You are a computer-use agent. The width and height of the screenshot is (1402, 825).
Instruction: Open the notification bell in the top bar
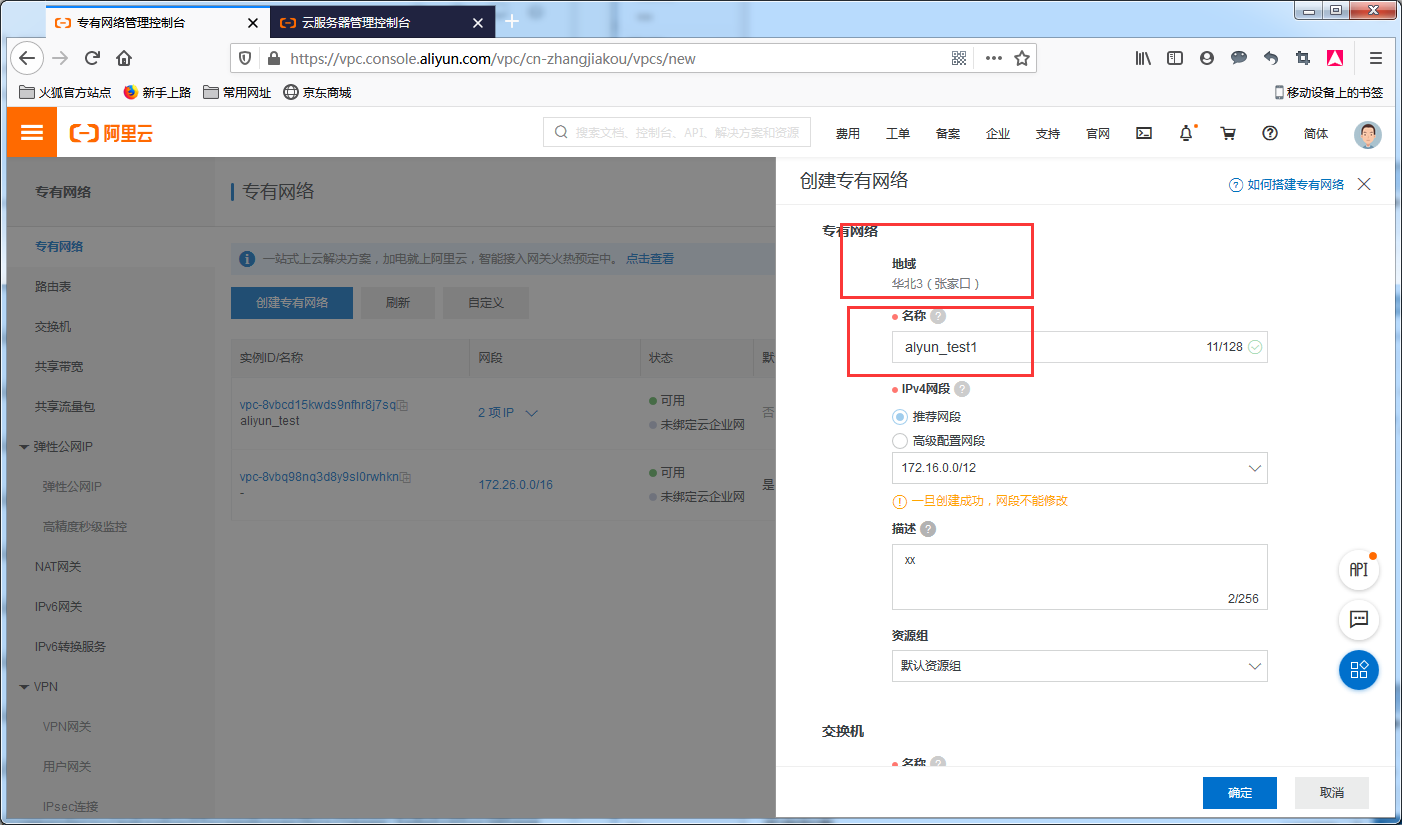pyautogui.click(x=1186, y=133)
